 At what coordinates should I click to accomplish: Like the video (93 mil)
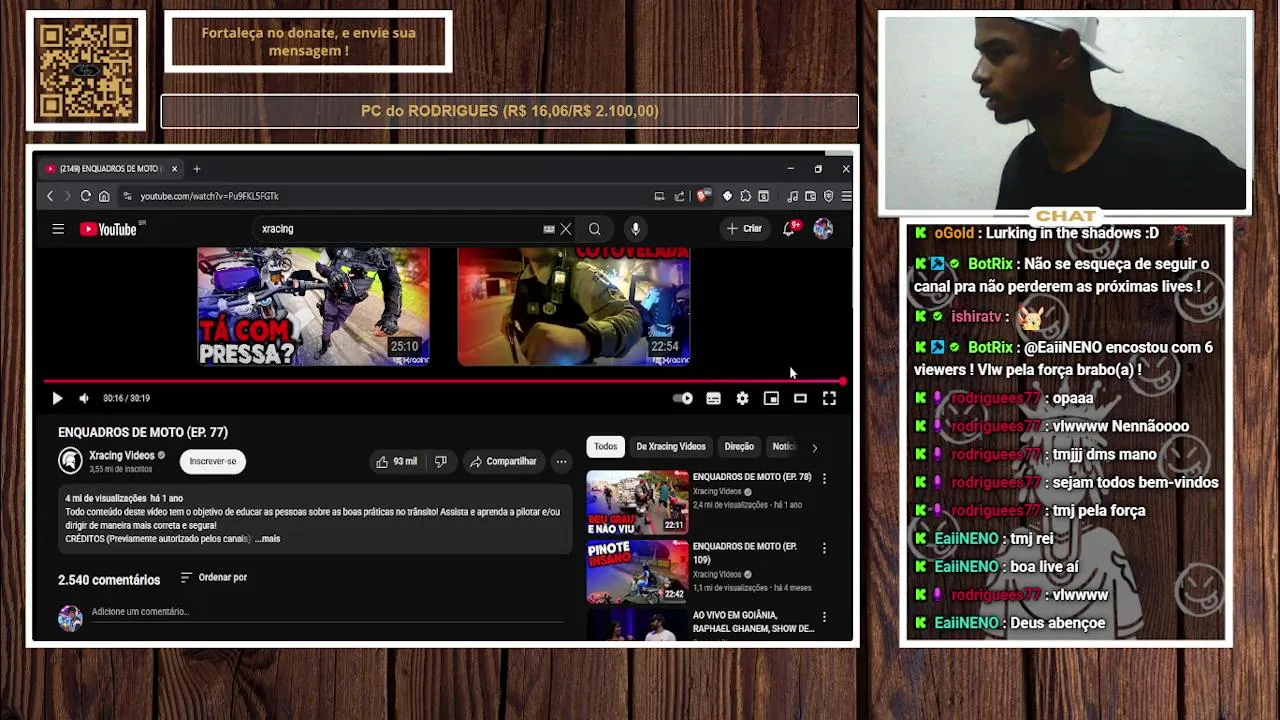[x=397, y=461]
